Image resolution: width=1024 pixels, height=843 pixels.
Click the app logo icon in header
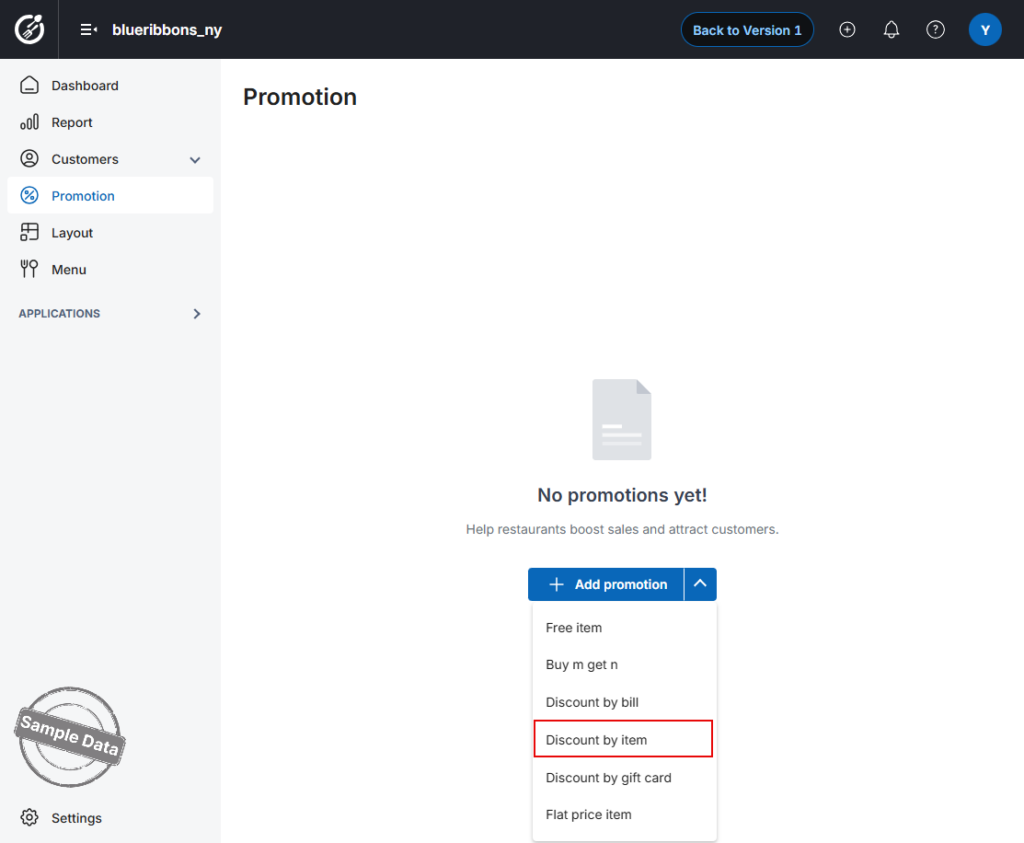(x=29, y=29)
